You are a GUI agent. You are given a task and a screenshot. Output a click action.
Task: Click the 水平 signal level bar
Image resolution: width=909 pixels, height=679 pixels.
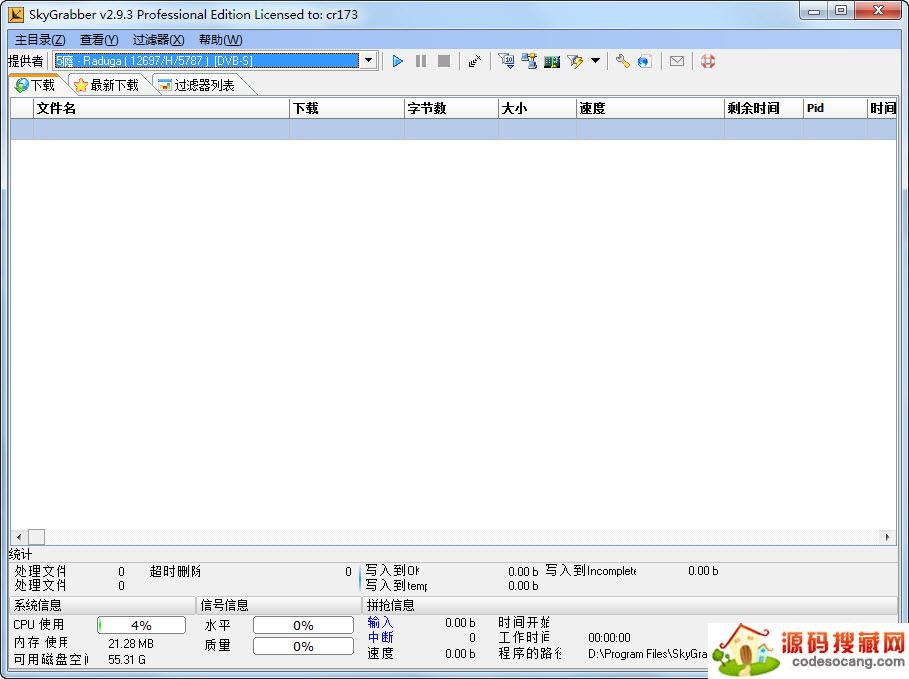303,625
